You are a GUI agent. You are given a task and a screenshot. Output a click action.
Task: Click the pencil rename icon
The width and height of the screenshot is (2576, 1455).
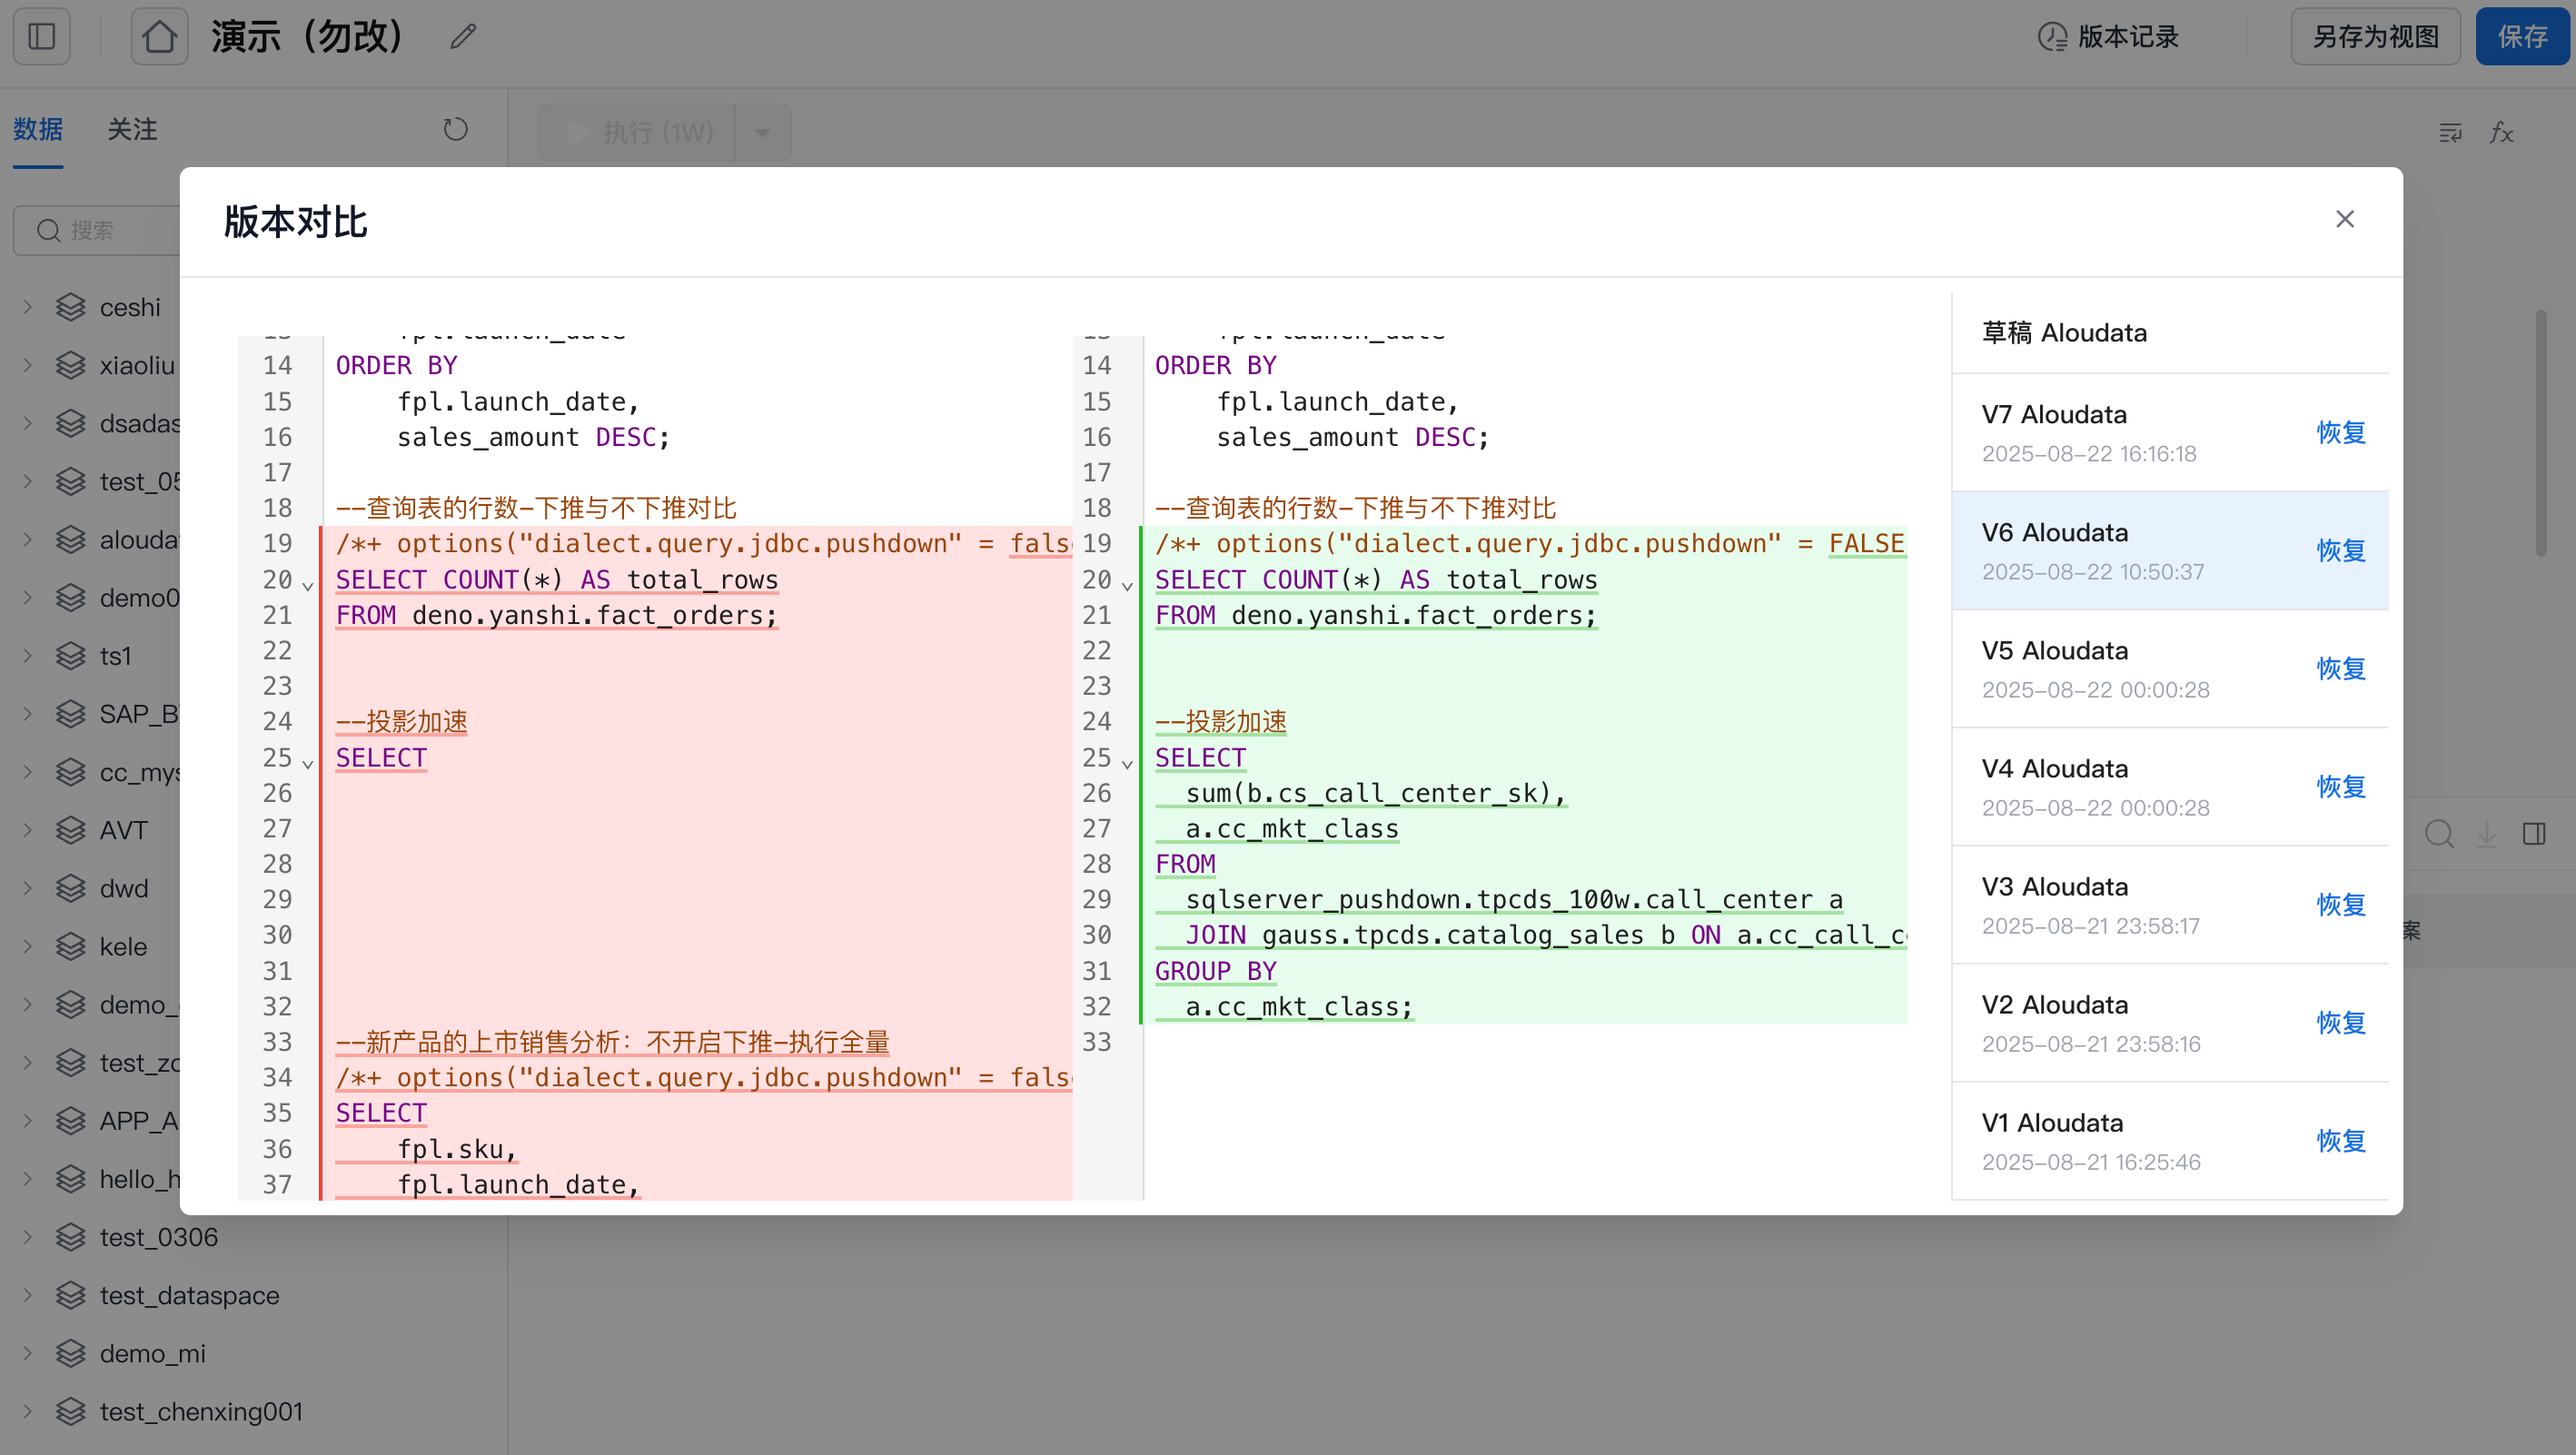(x=462, y=37)
